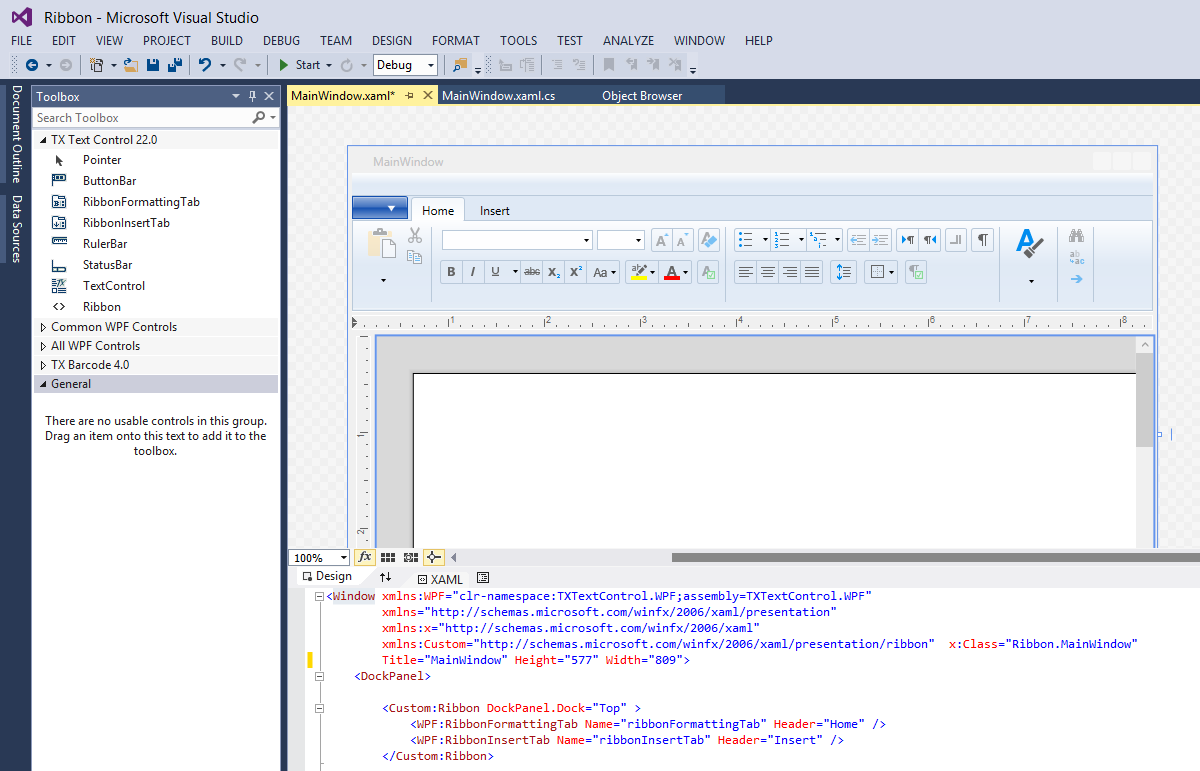Open the Data Sources side tab
The height and width of the screenshot is (771, 1200).
[x=16, y=228]
